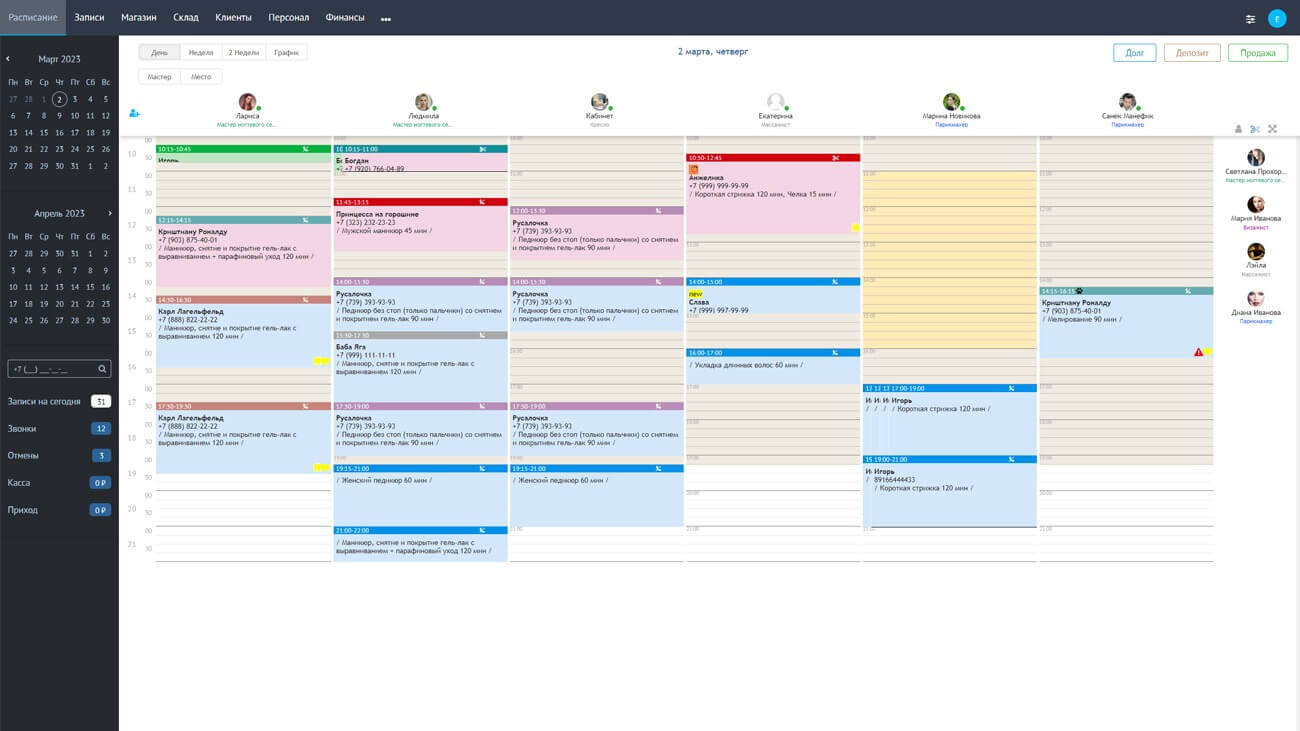Click the yellow marker on Анжелика's appointment
The image size is (1300, 731).
(855, 228)
